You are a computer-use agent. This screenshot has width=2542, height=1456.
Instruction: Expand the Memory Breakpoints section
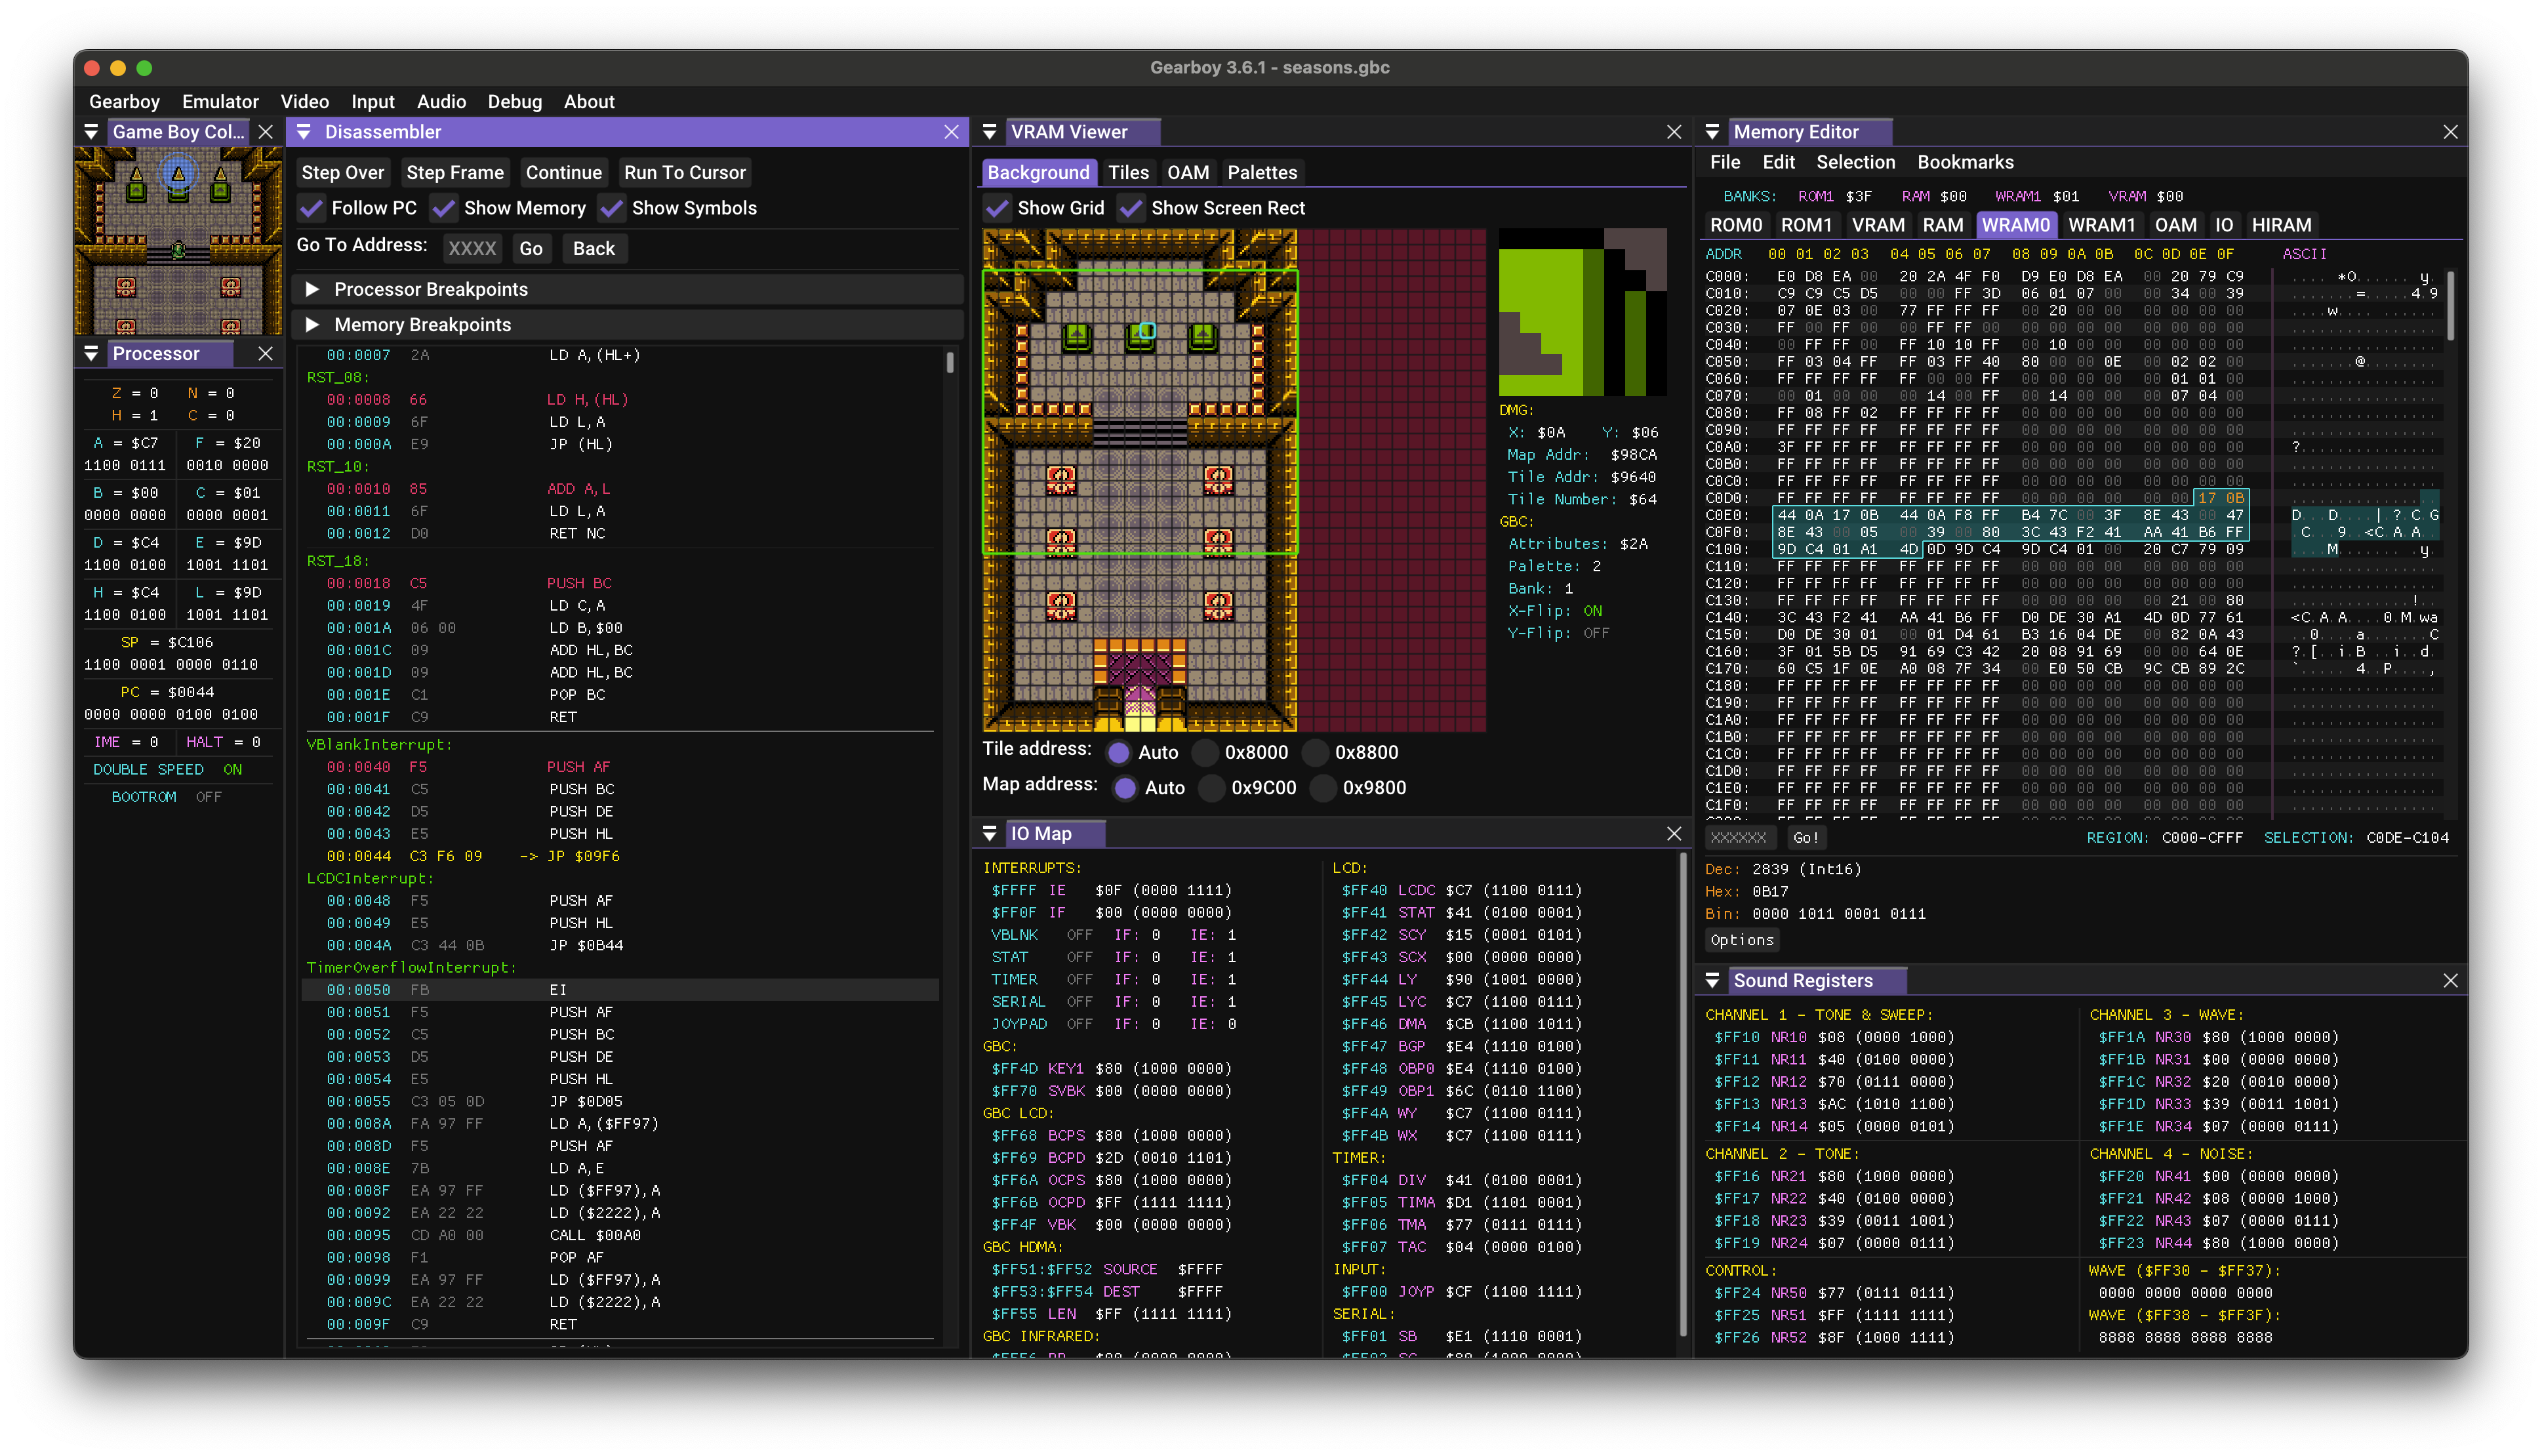[312, 325]
